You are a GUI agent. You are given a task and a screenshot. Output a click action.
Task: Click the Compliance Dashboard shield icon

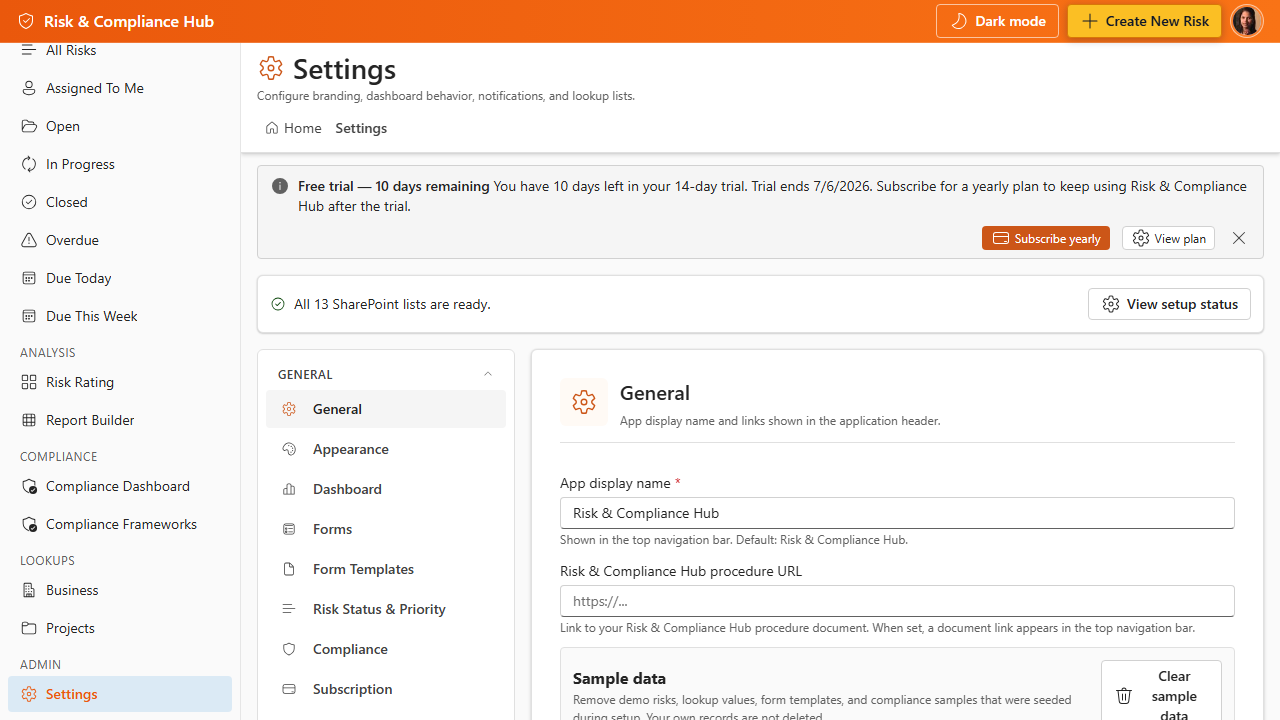[29, 486]
